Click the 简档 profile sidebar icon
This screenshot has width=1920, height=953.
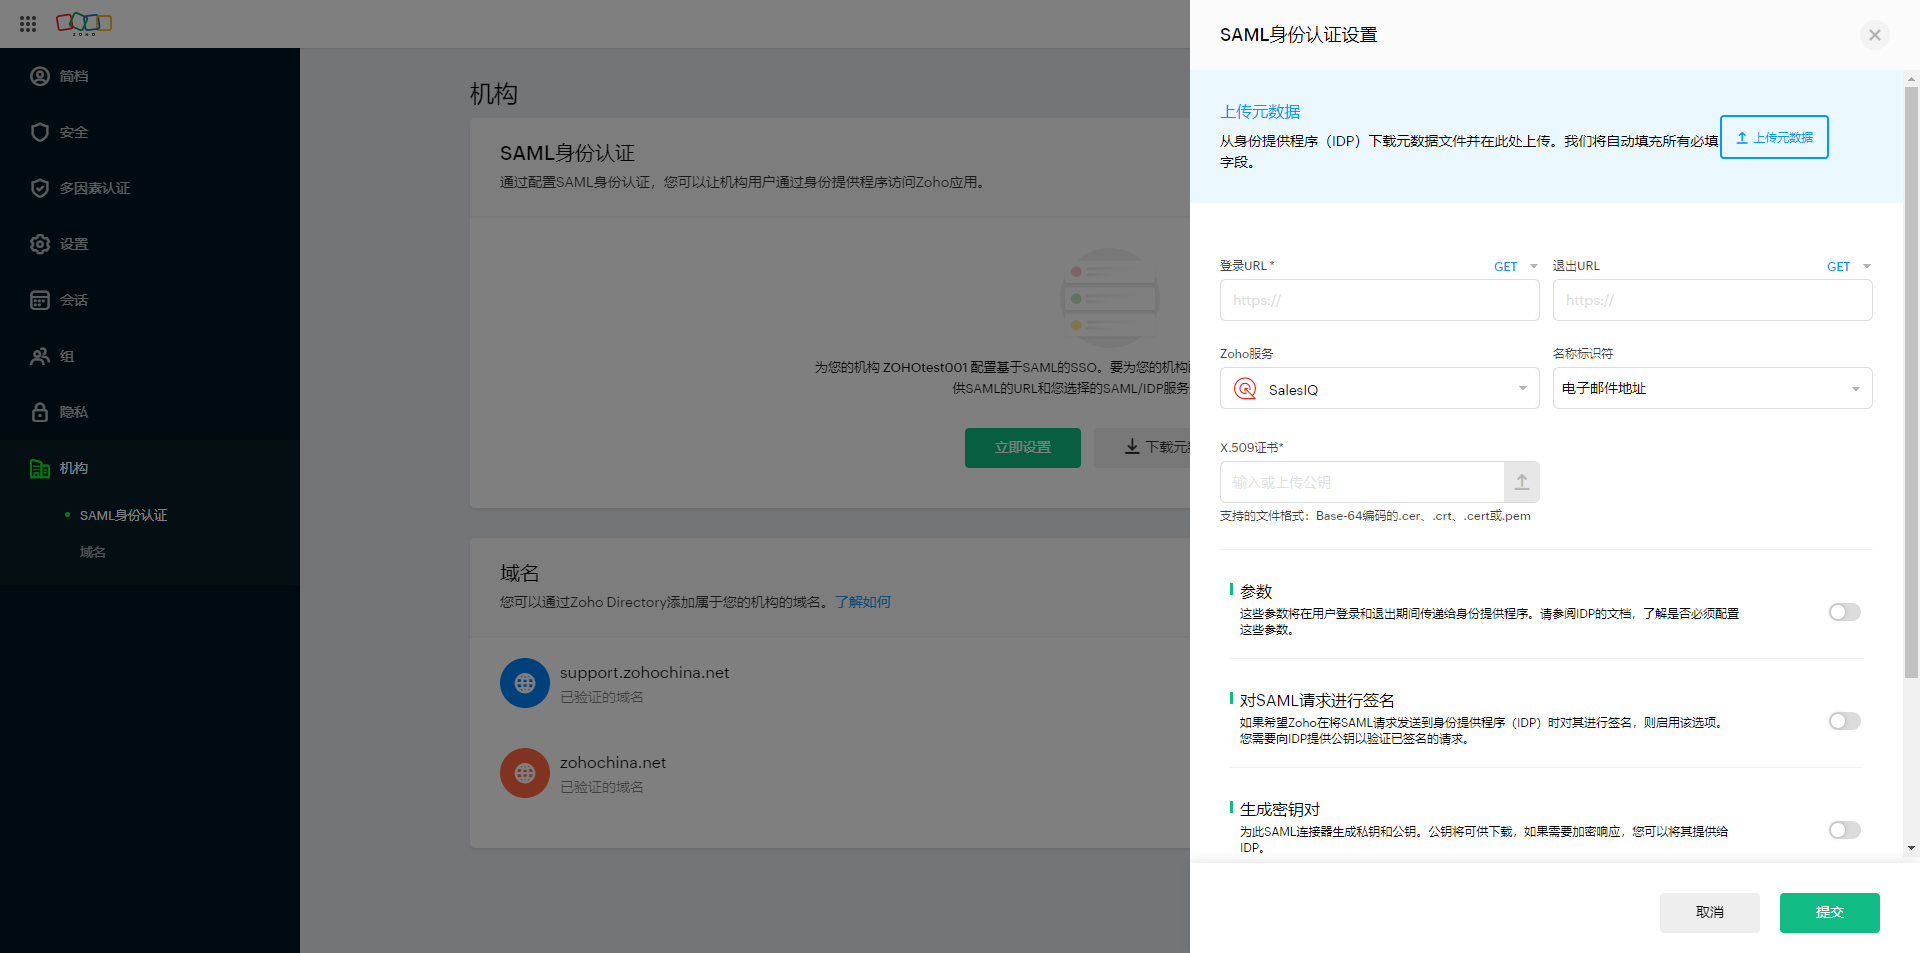(x=40, y=76)
